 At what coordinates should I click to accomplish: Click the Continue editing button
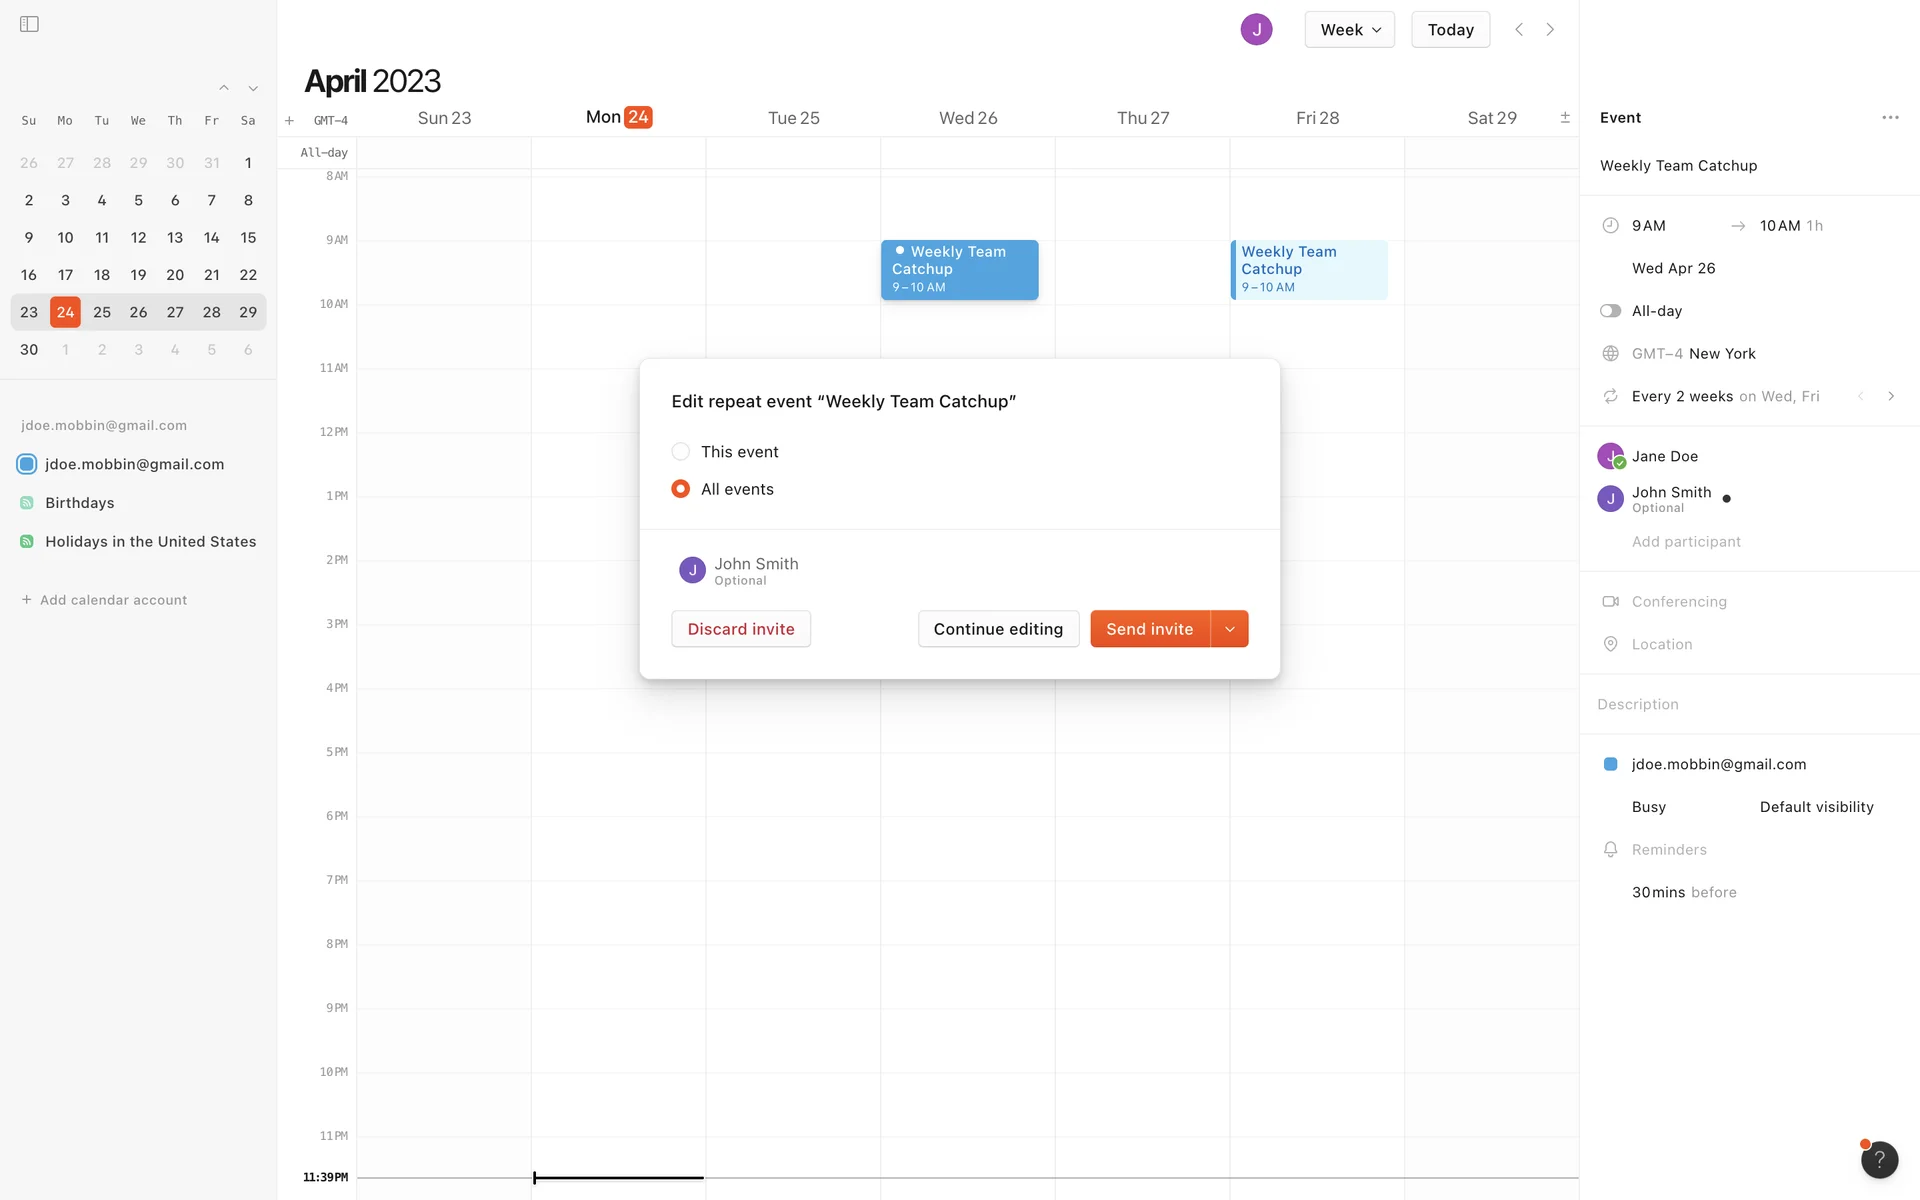(x=998, y=629)
